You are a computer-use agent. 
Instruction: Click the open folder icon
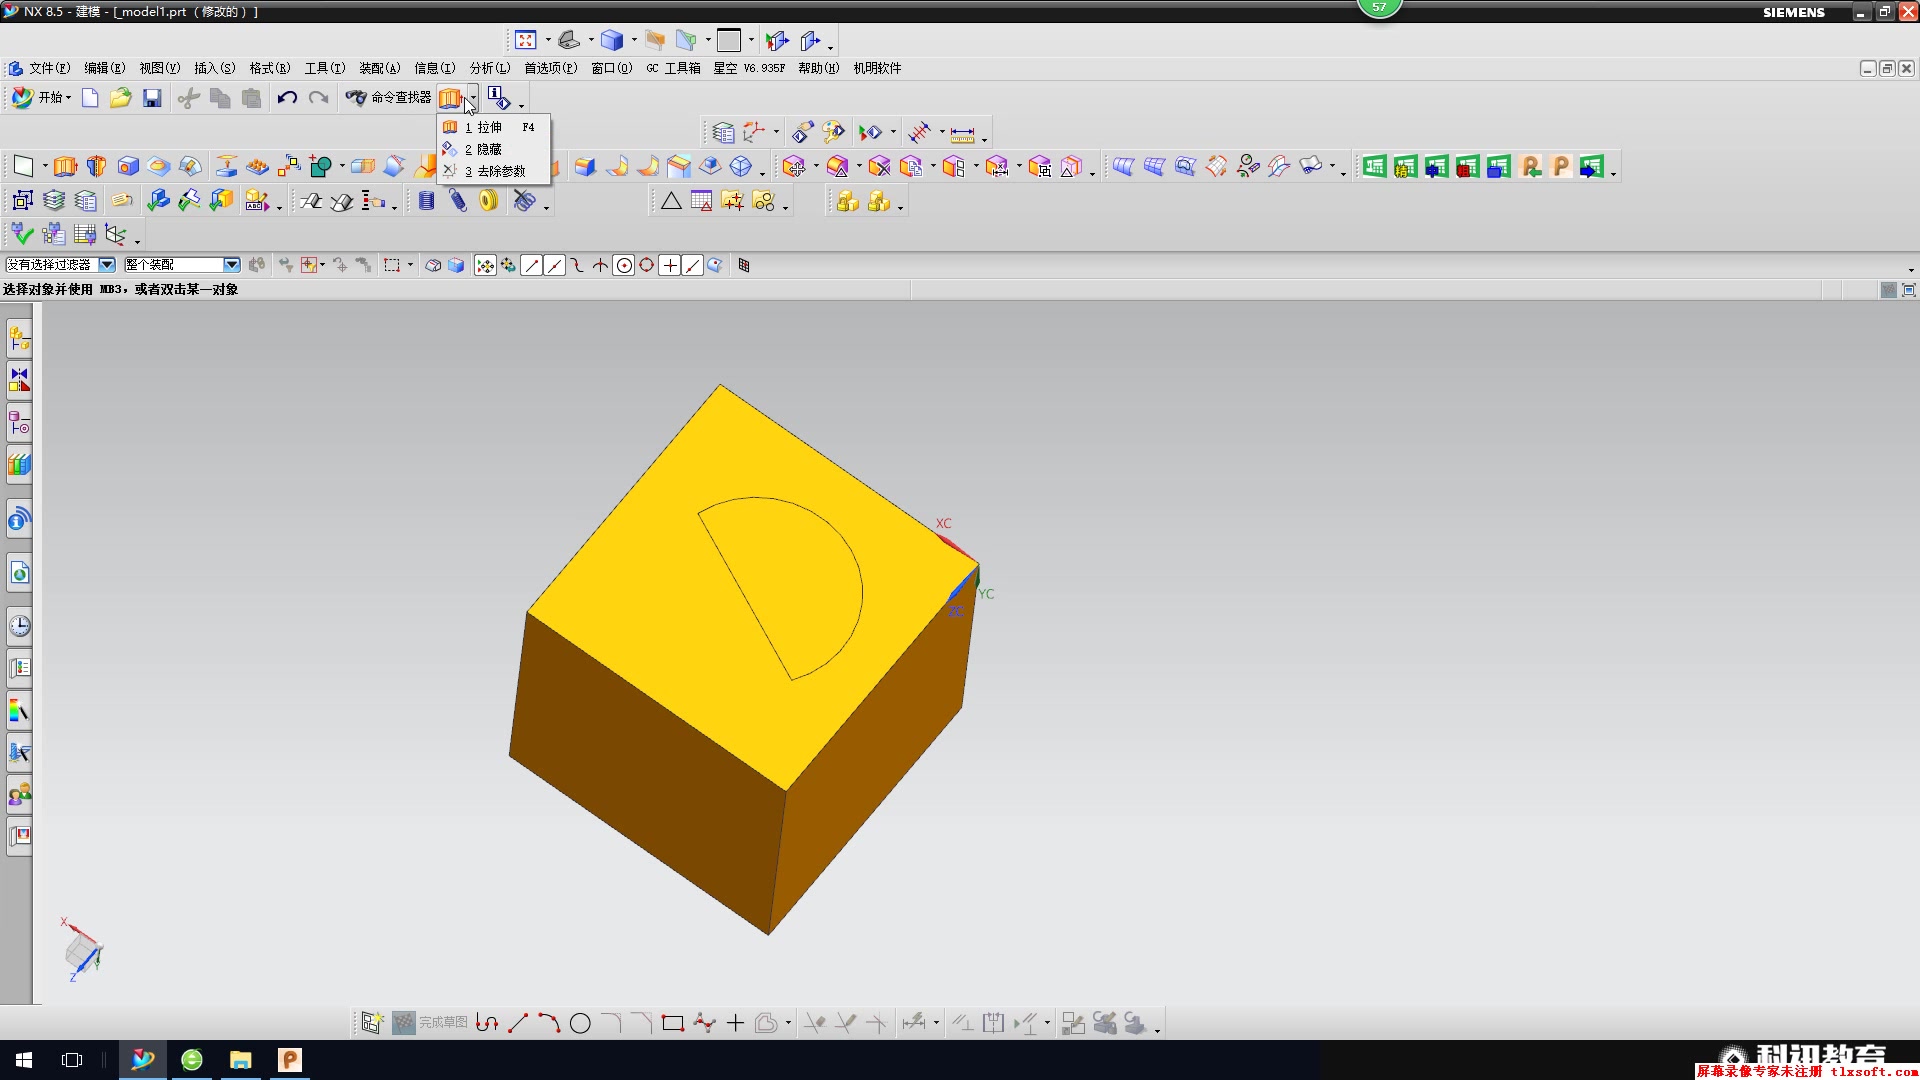pyautogui.click(x=120, y=98)
